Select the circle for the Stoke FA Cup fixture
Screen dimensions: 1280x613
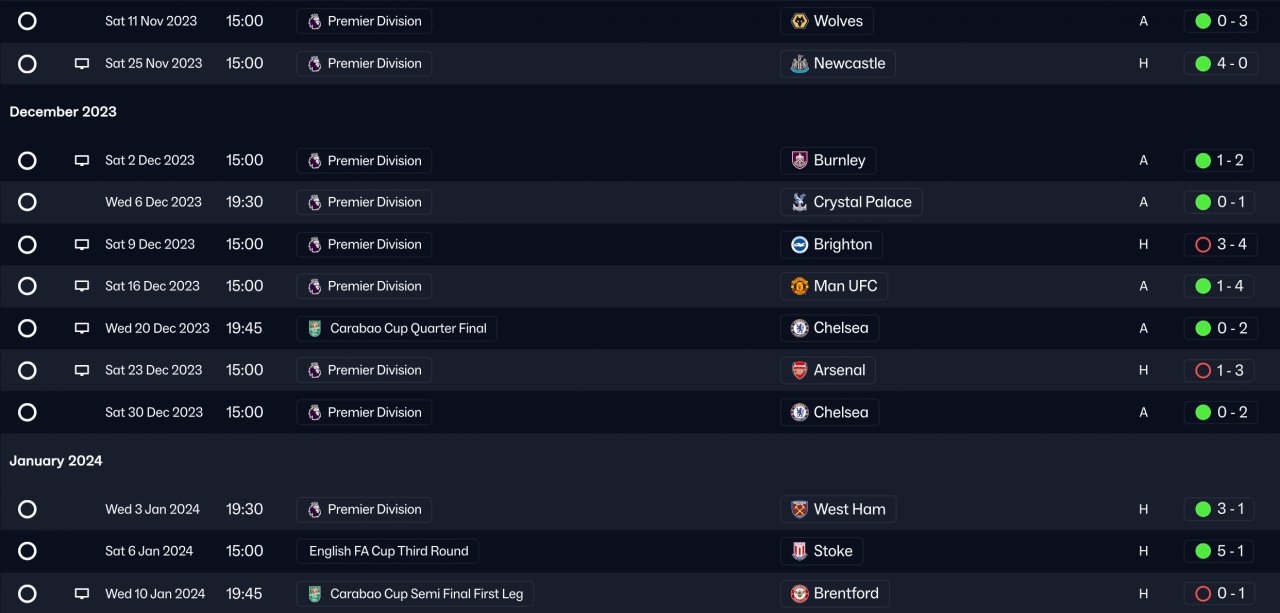coord(27,551)
